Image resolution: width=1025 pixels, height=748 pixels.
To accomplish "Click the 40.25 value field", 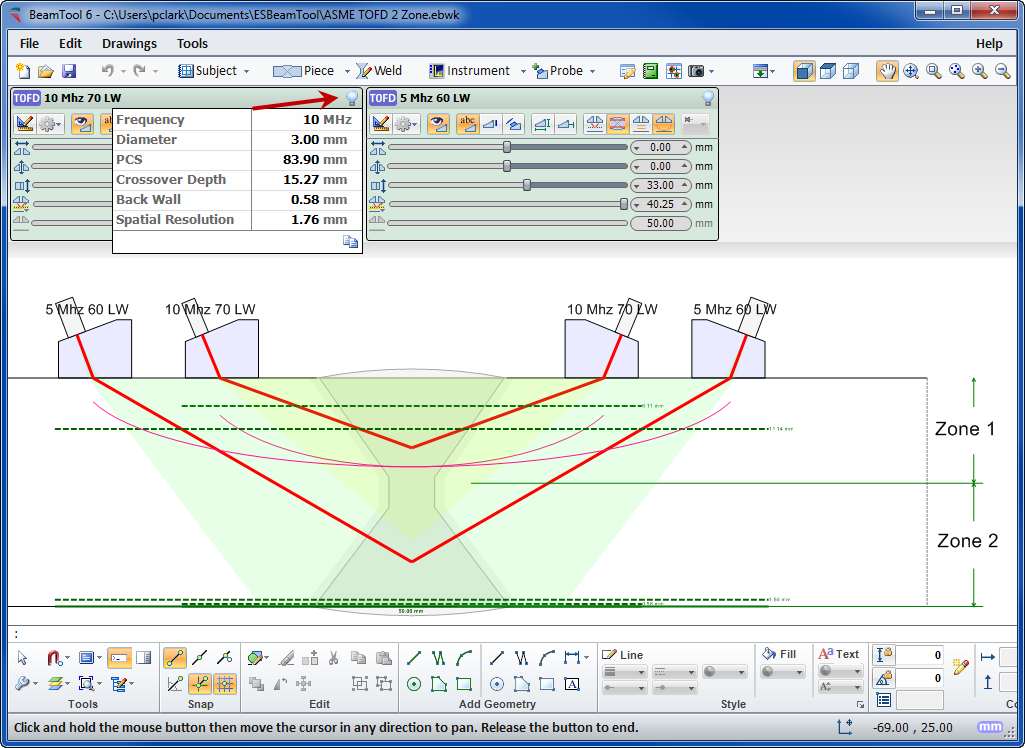I will [660, 204].
